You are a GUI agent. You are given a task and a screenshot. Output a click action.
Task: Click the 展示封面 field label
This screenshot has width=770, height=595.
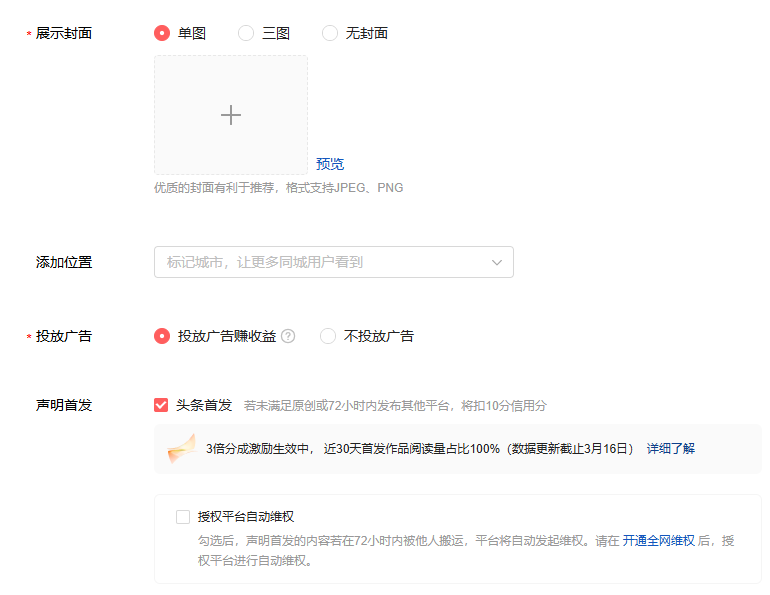point(64,33)
